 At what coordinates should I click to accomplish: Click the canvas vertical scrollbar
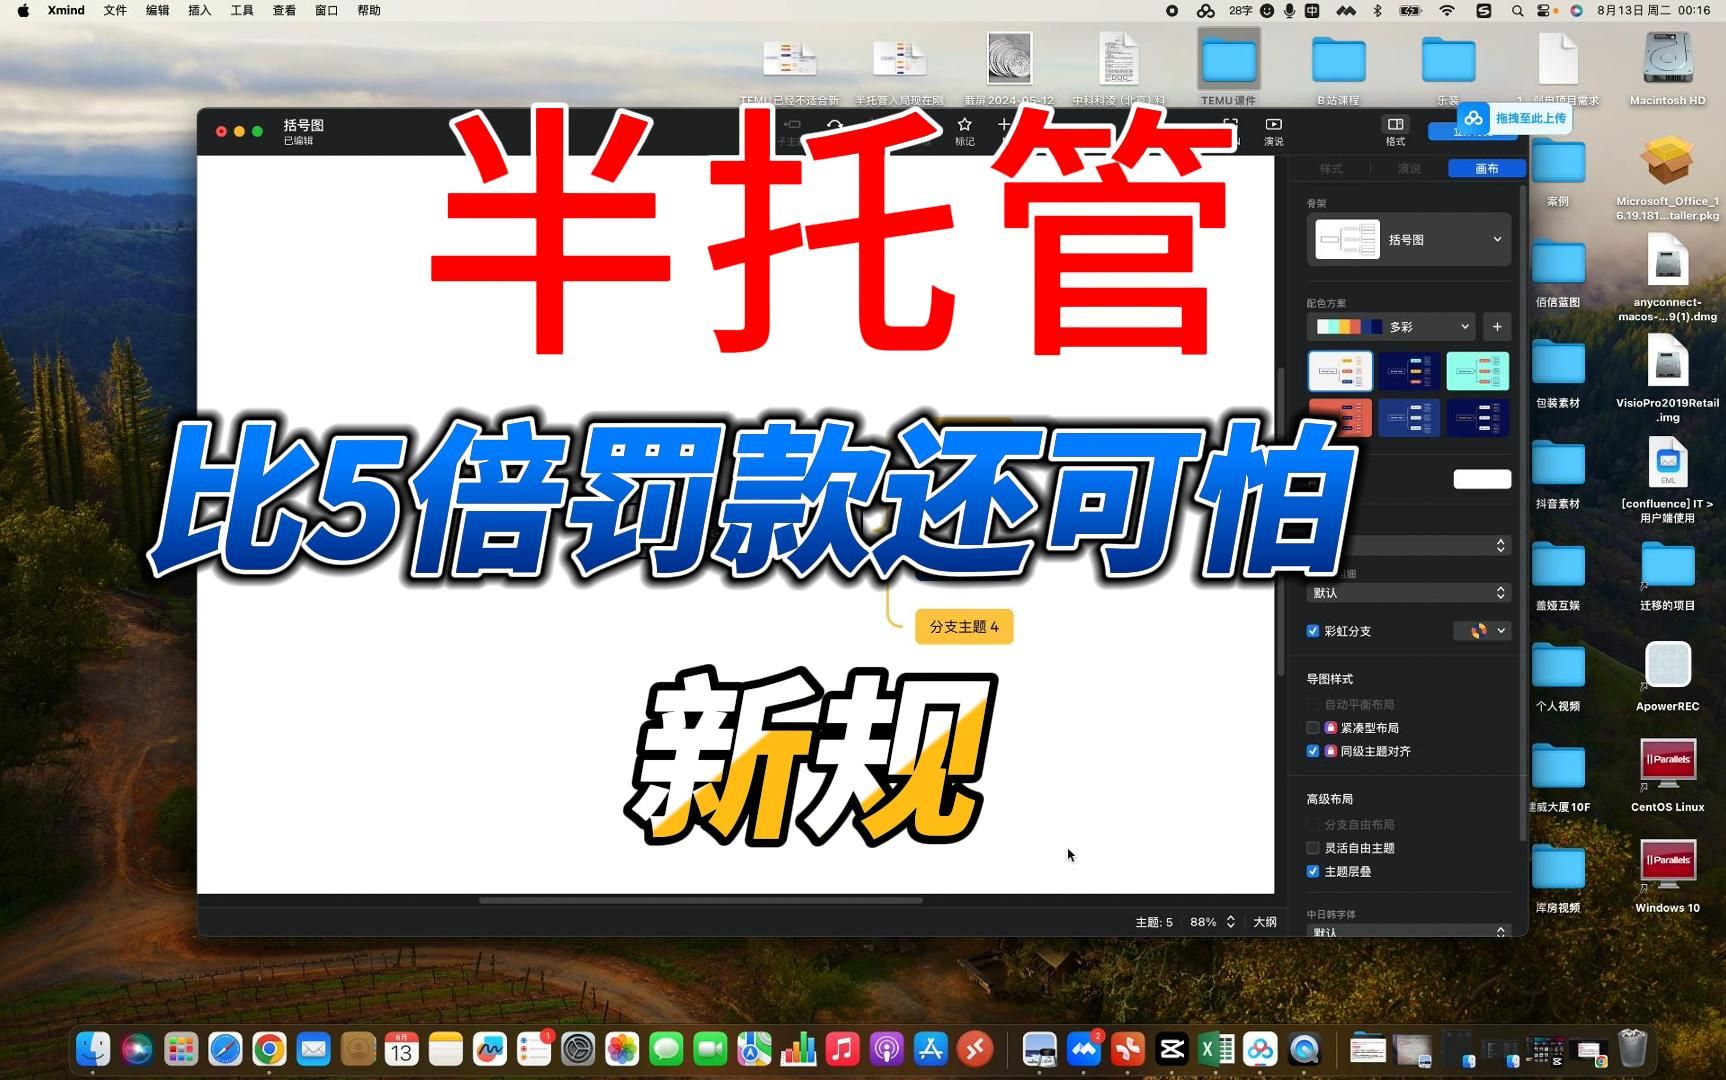(1280, 520)
